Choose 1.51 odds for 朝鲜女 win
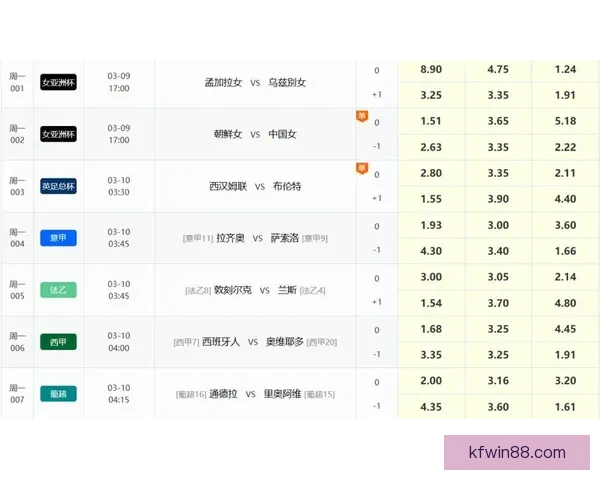This screenshot has width=600, height=480. (x=431, y=121)
